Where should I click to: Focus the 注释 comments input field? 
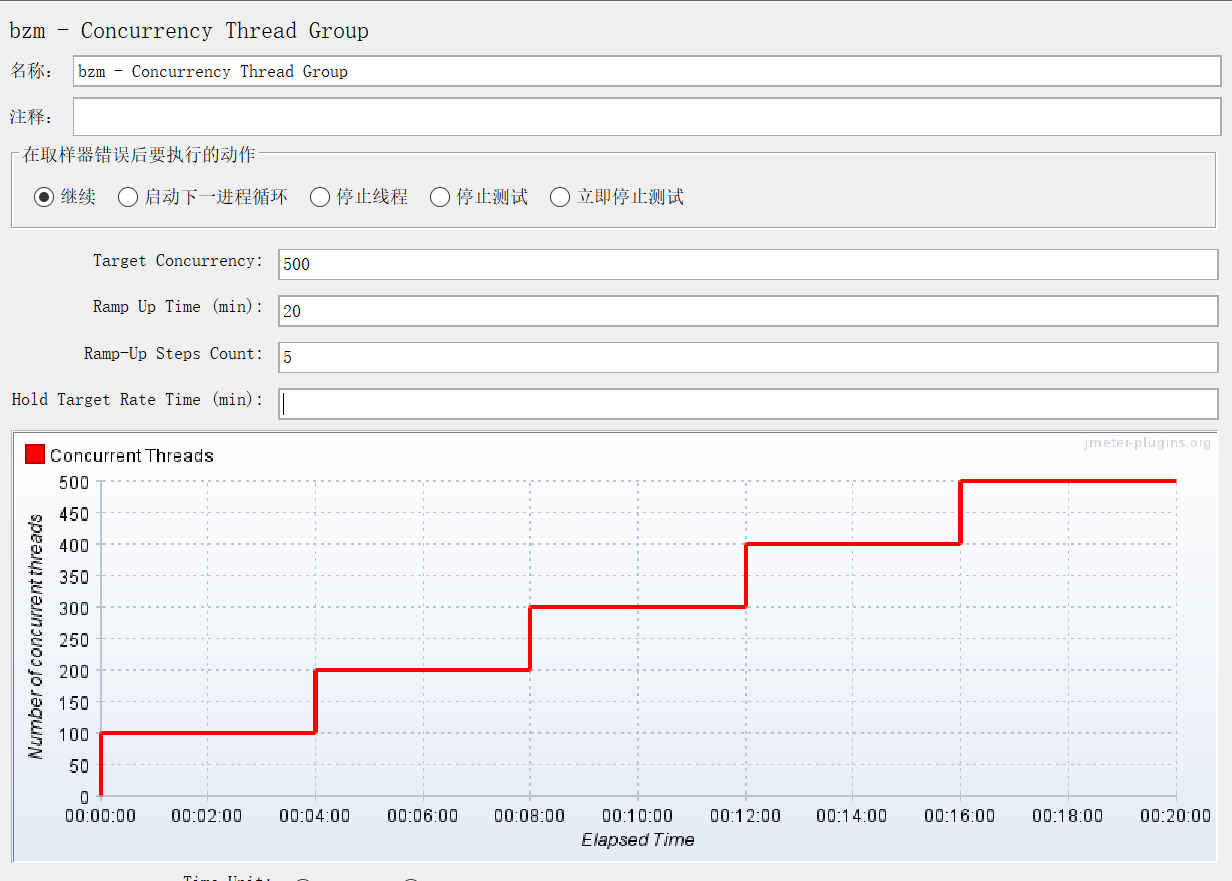click(647, 117)
